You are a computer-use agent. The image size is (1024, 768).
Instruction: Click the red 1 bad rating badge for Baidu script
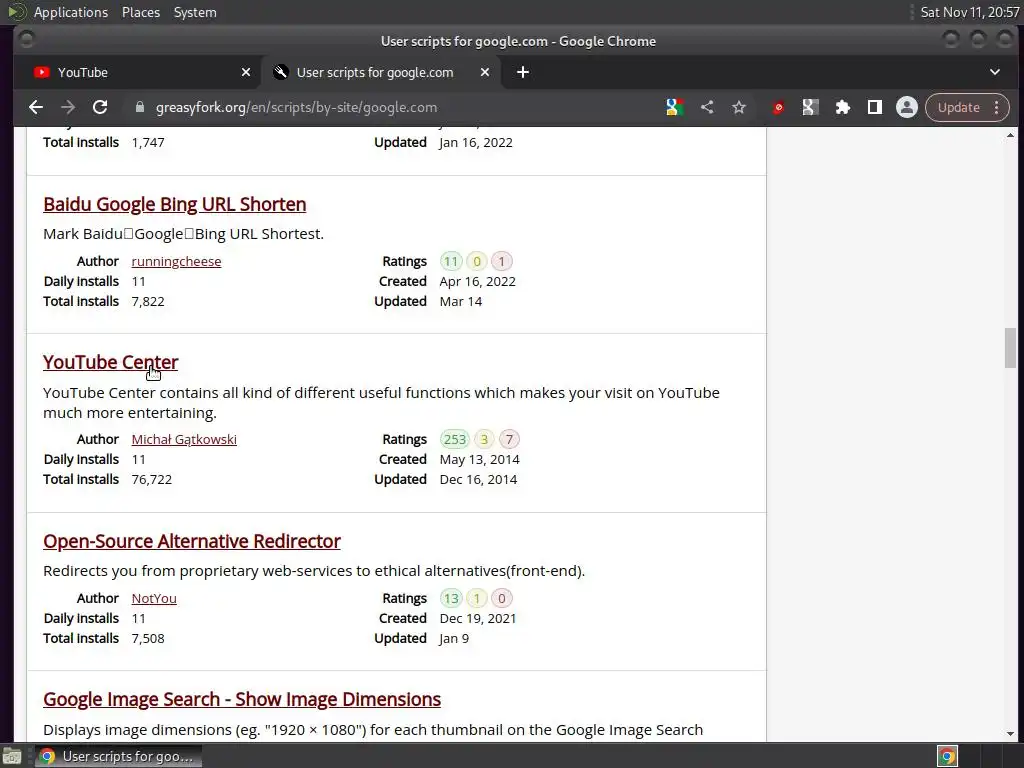pyautogui.click(x=502, y=261)
